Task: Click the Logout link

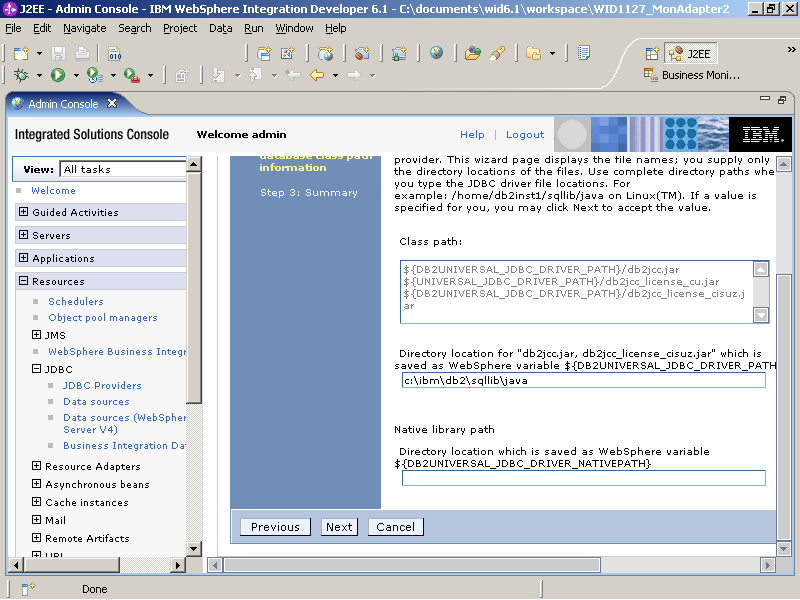Action: coord(525,134)
